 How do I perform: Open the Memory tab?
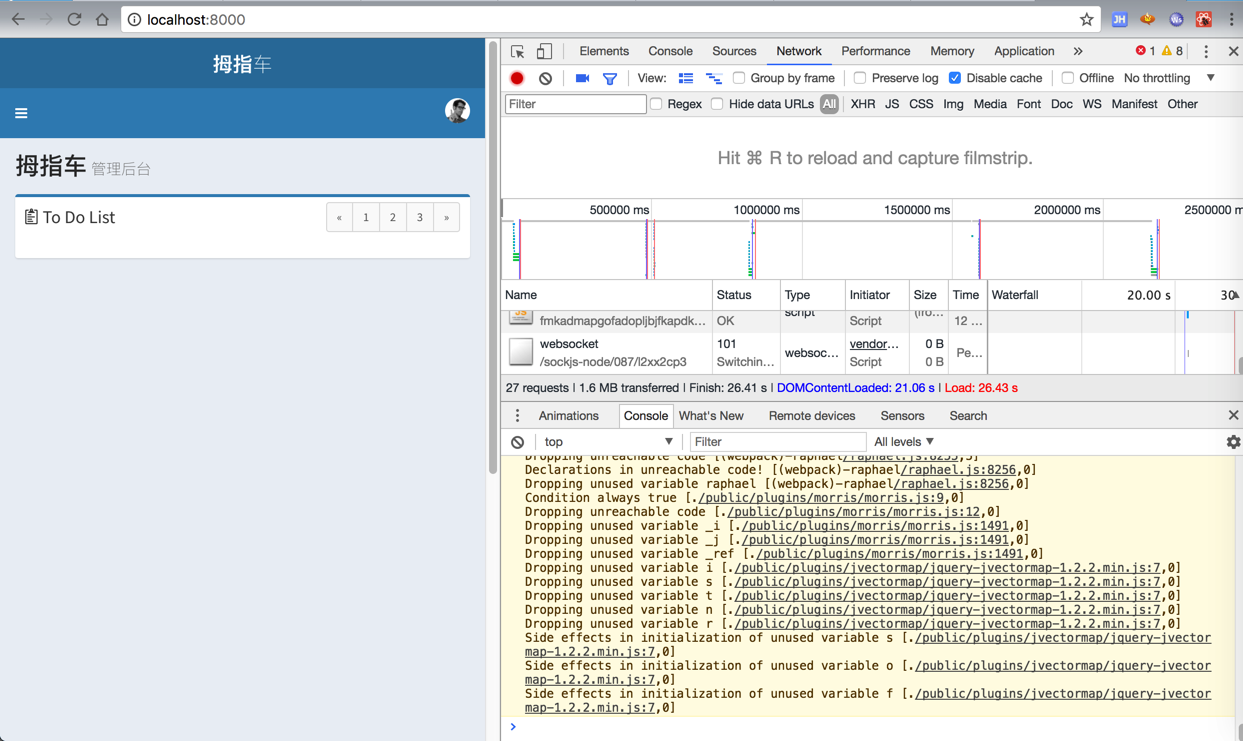[952, 51]
